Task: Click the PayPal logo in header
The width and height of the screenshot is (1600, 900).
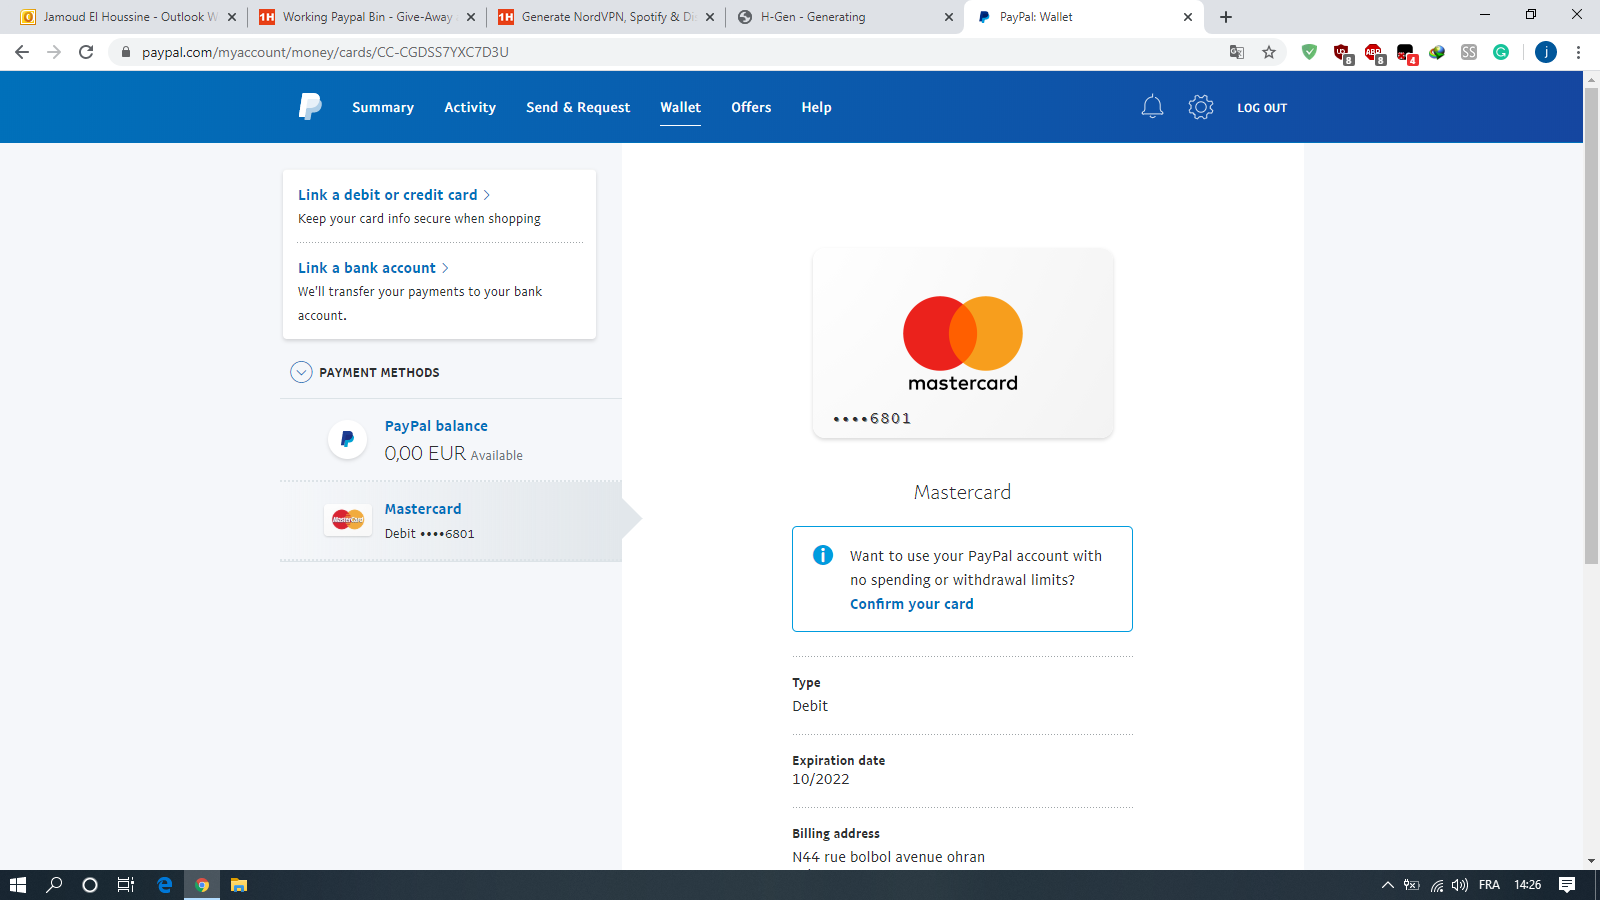Action: 310,107
